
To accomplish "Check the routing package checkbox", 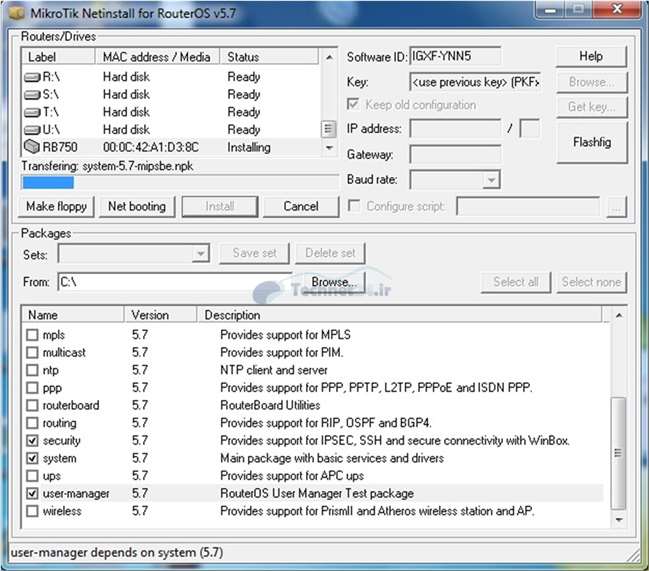I will pyautogui.click(x=32, y=423).
